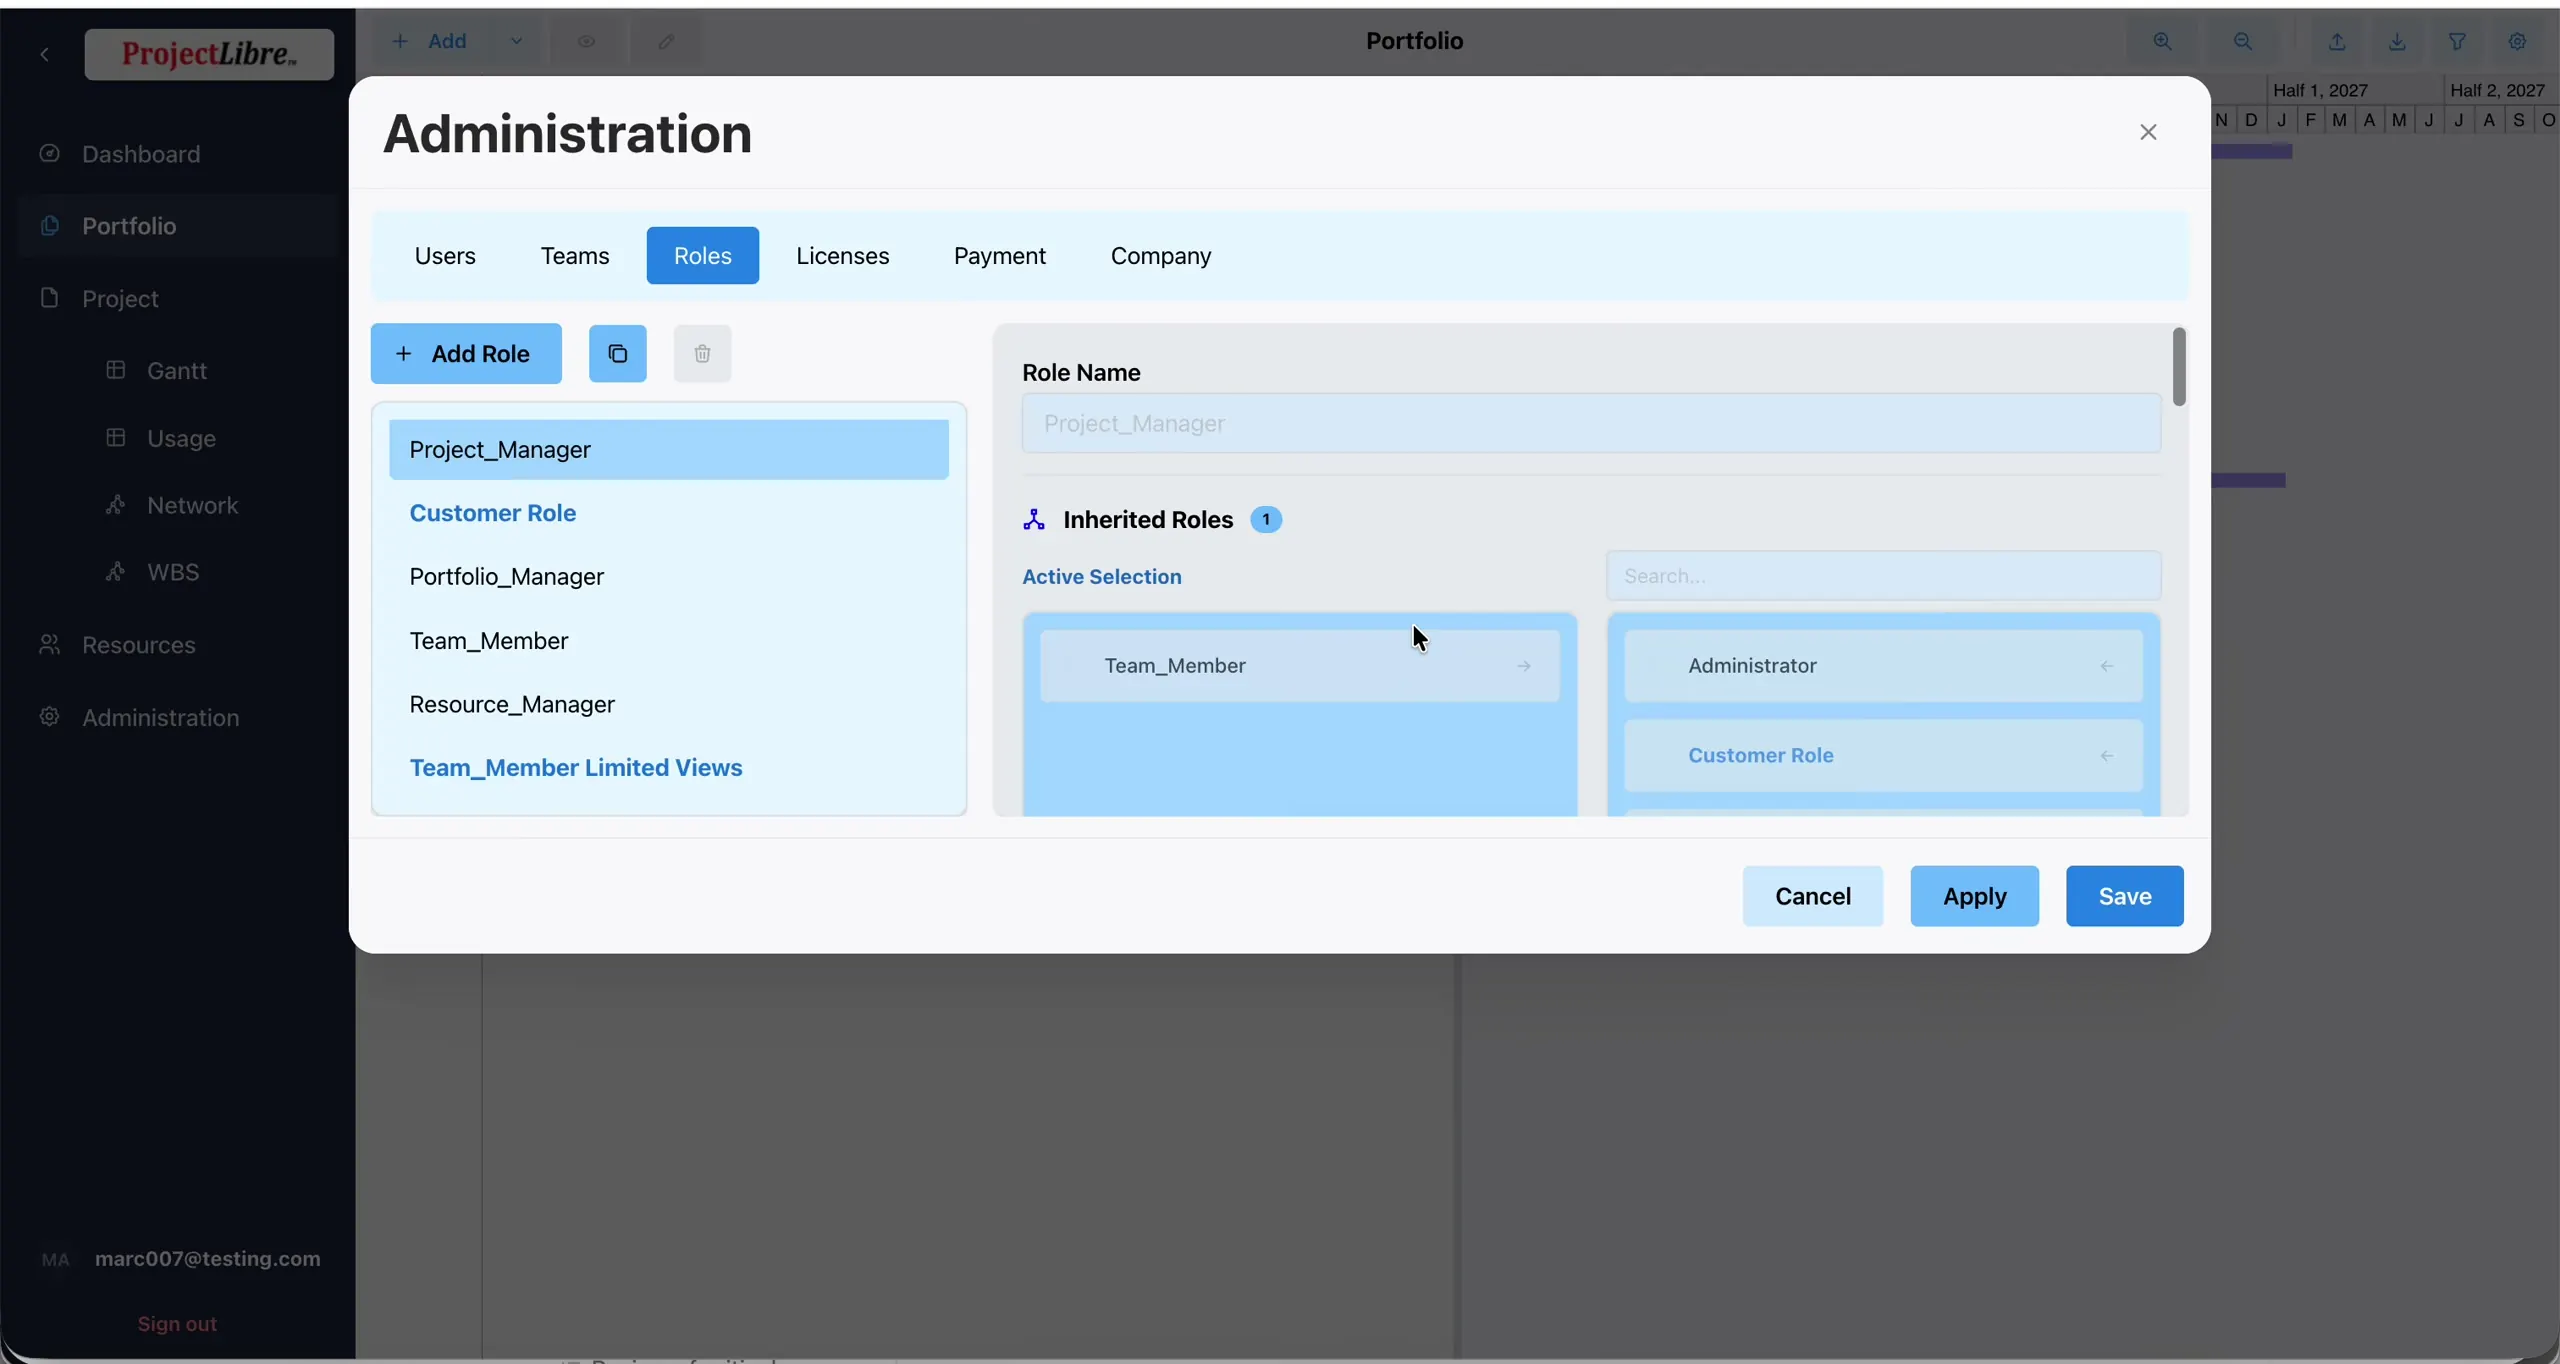The image size is (2560, 1364).
Task: Click the Role Name input field
Action: [x=1591, y=423]
